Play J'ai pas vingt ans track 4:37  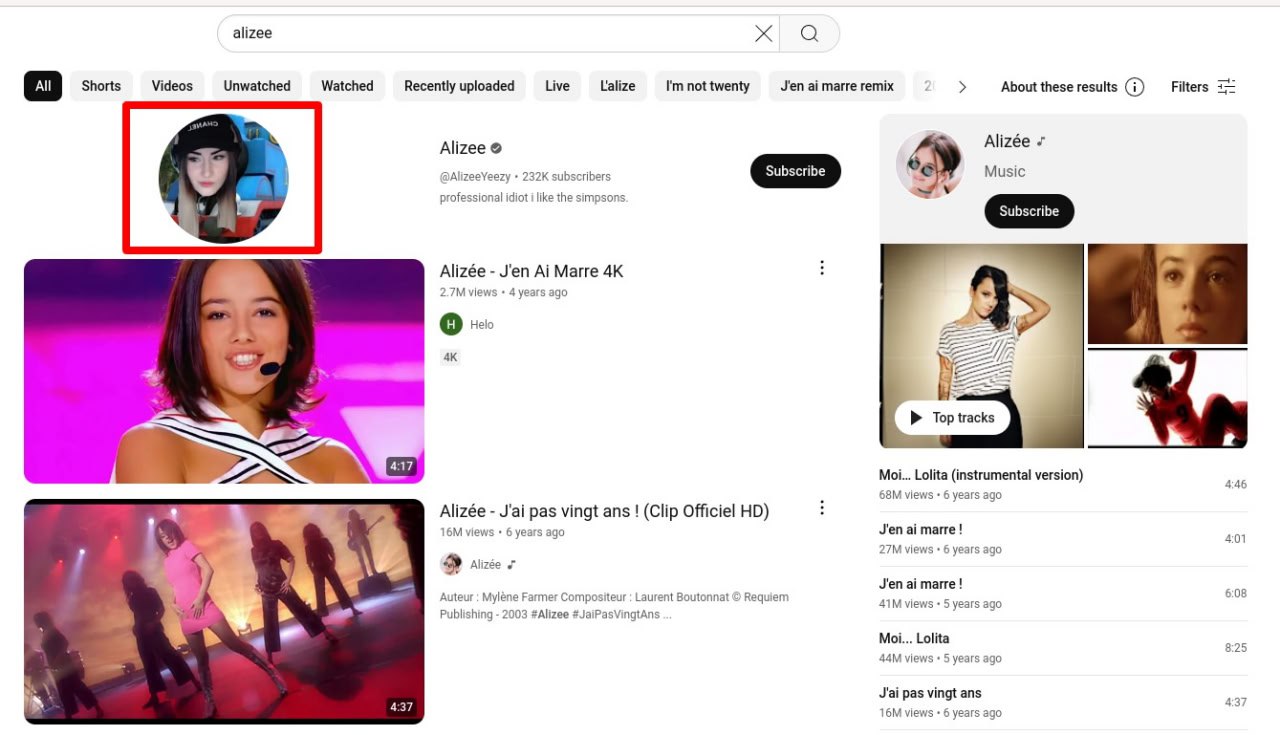click(1063, 702)
